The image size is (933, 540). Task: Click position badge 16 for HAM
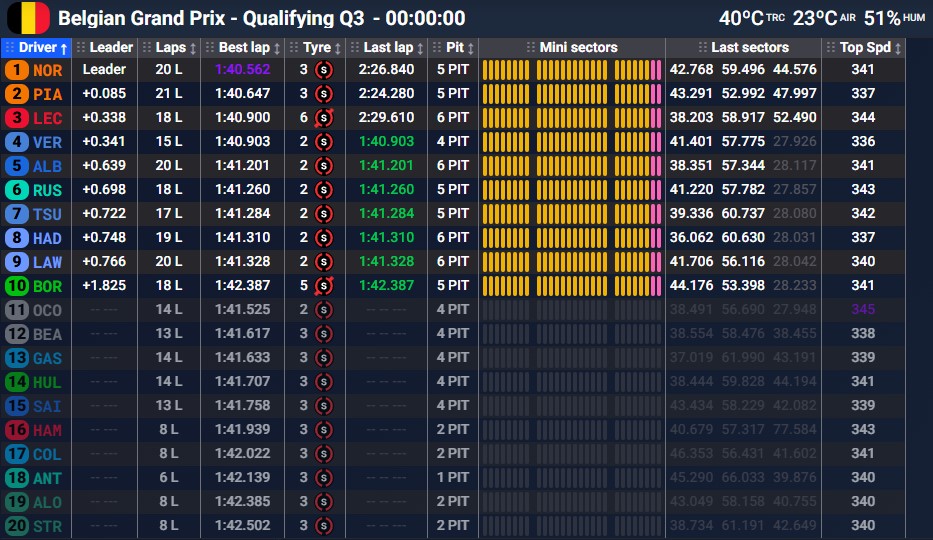(x=17, y=429)
